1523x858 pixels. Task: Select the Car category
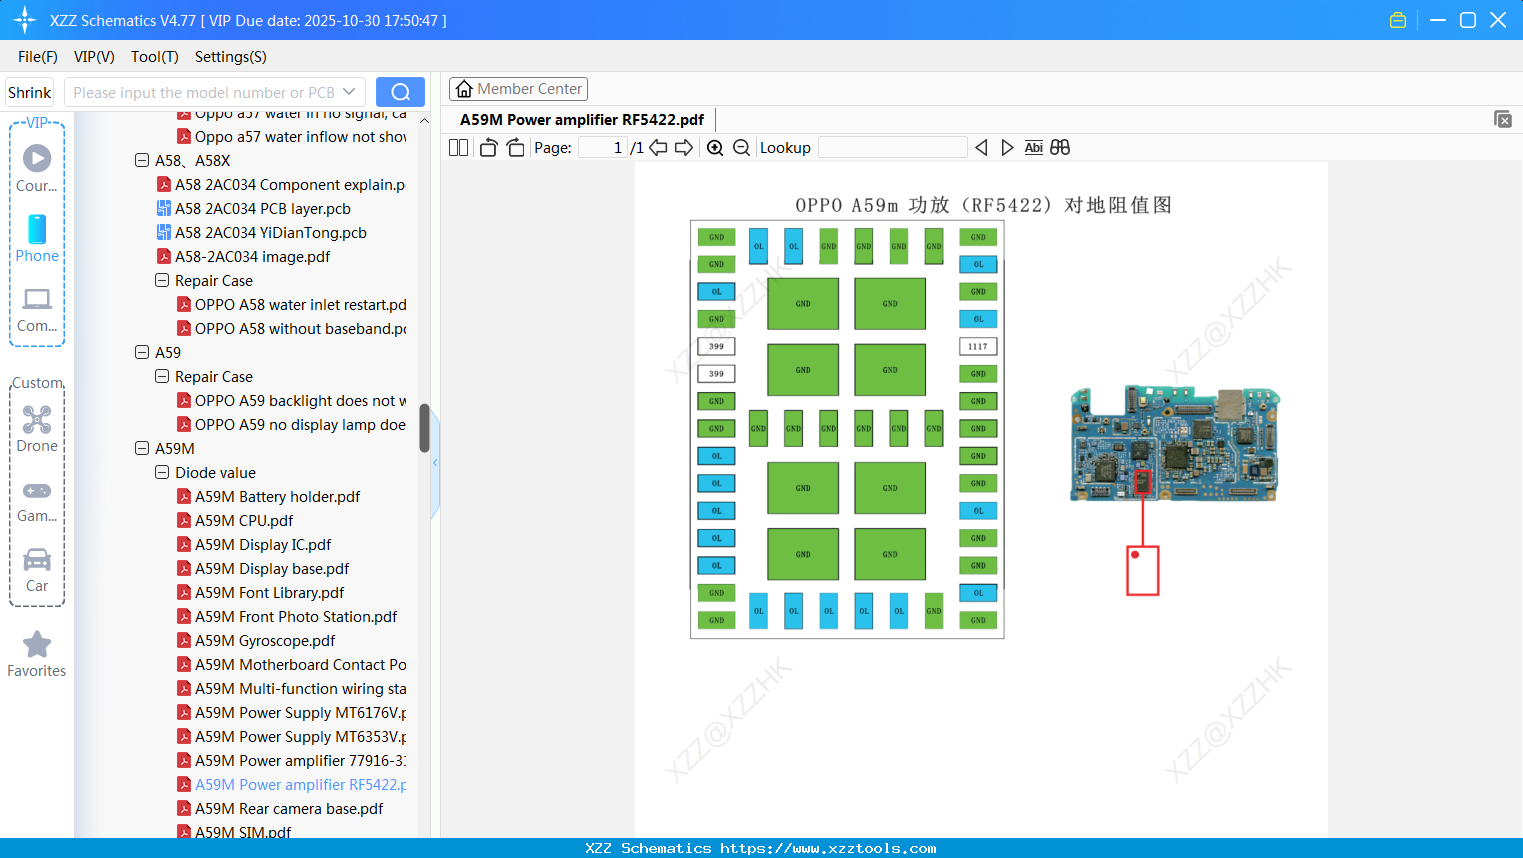(x=37, y=570)
